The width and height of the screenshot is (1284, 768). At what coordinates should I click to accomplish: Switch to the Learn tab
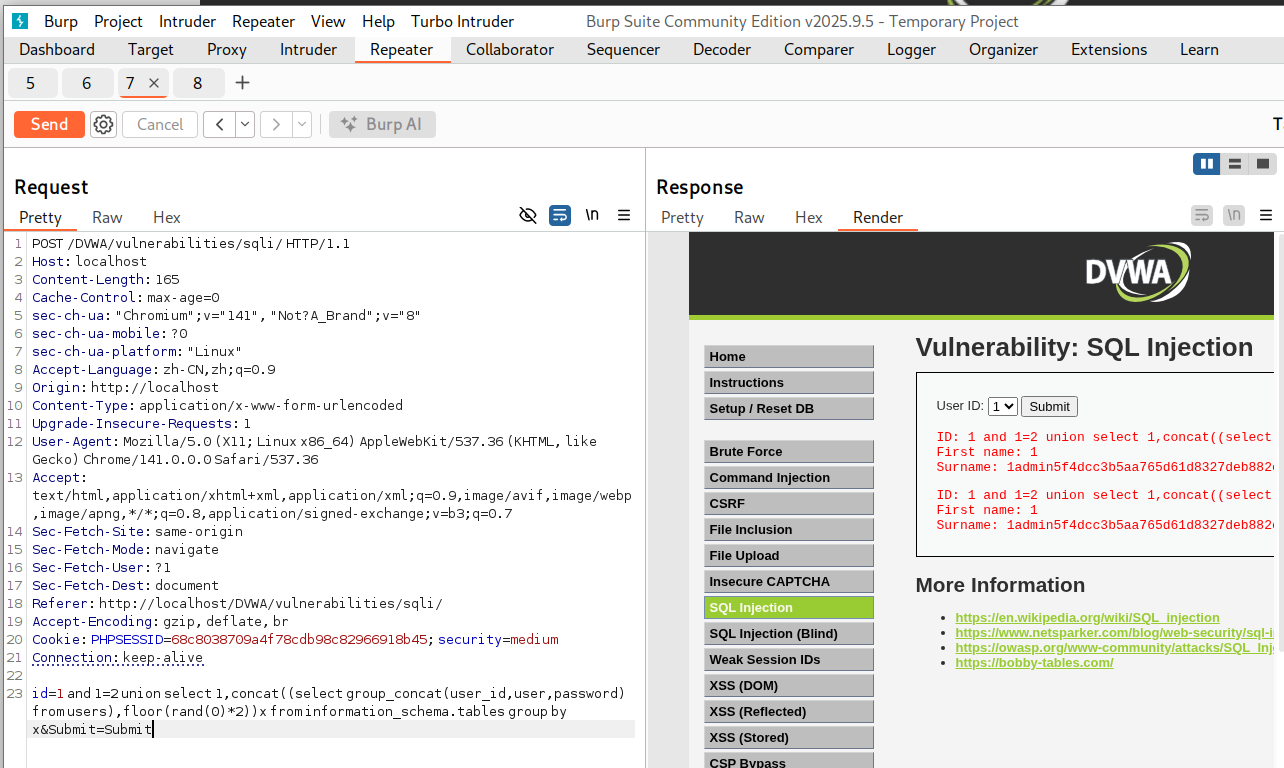click(x=1199, y=49)
